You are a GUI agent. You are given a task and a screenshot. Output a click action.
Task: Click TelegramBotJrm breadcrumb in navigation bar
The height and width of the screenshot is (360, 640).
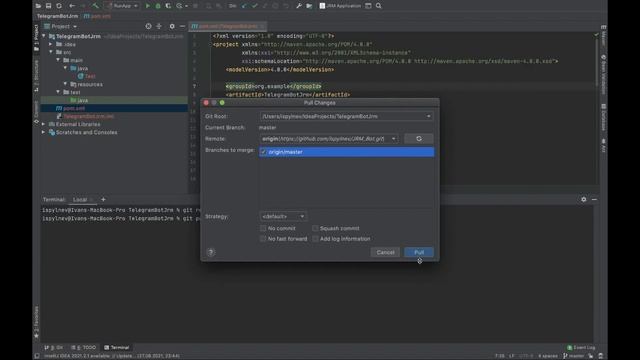[x=57, y=16]
